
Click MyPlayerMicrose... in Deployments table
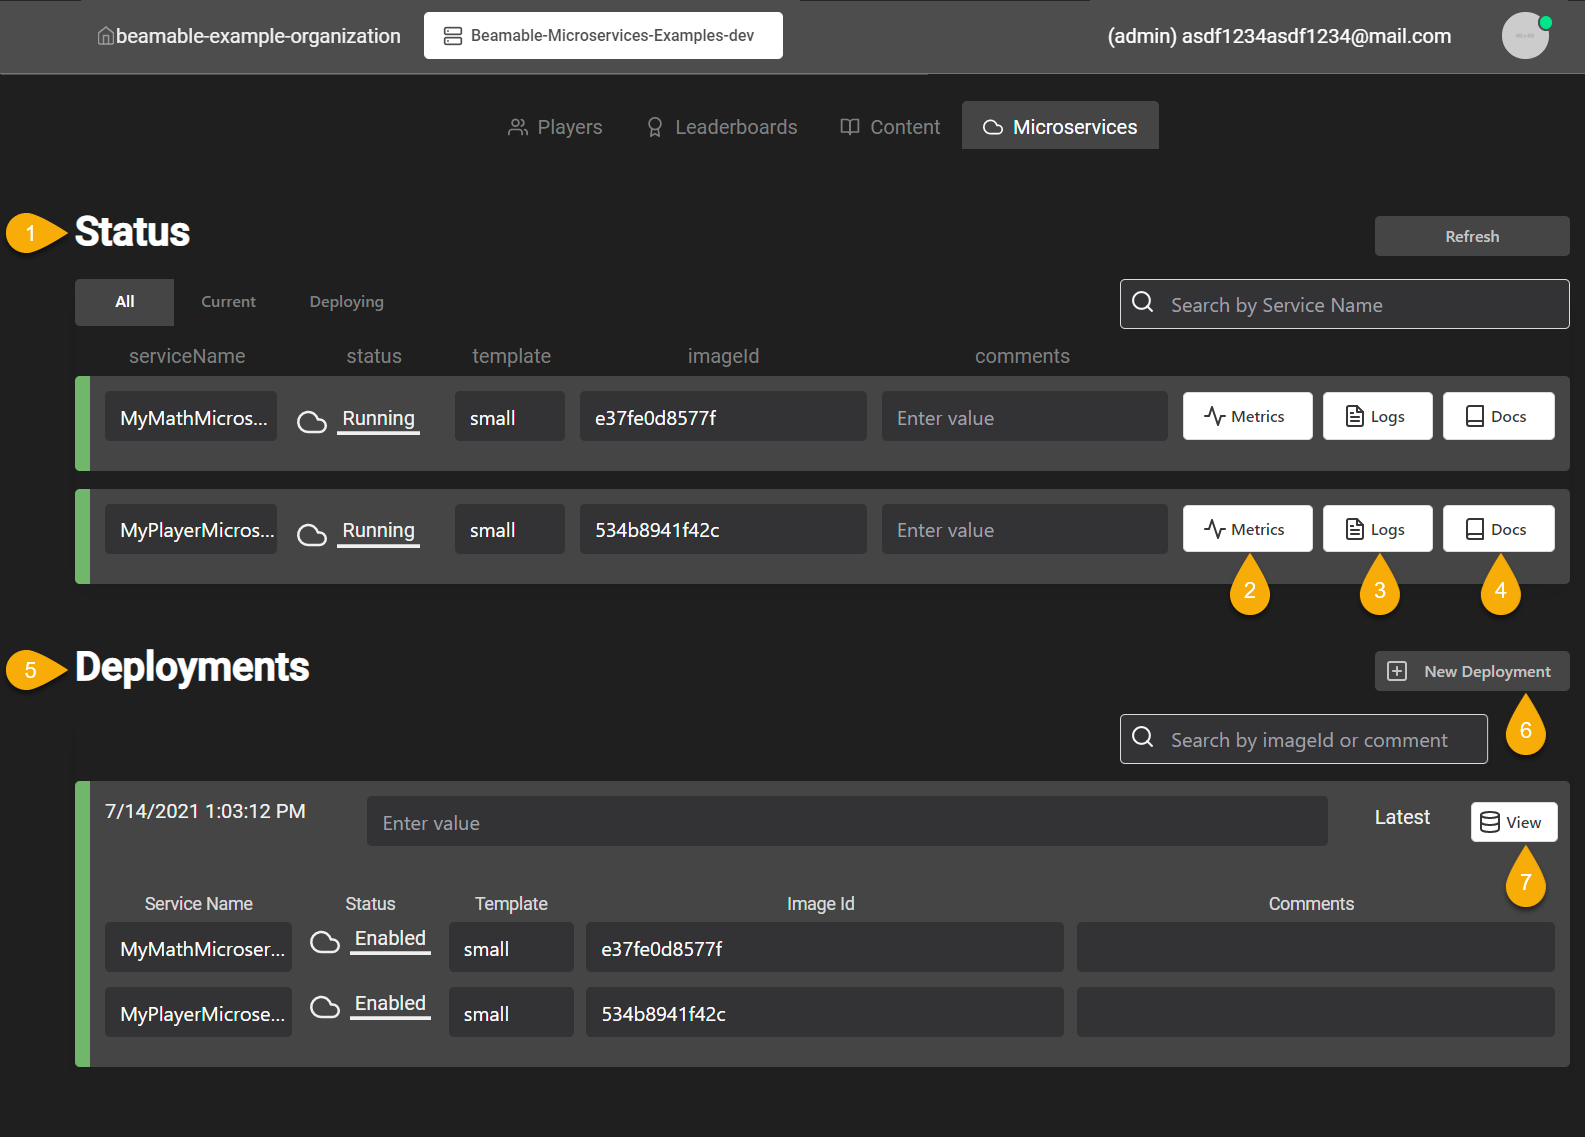pos(198,1012)
